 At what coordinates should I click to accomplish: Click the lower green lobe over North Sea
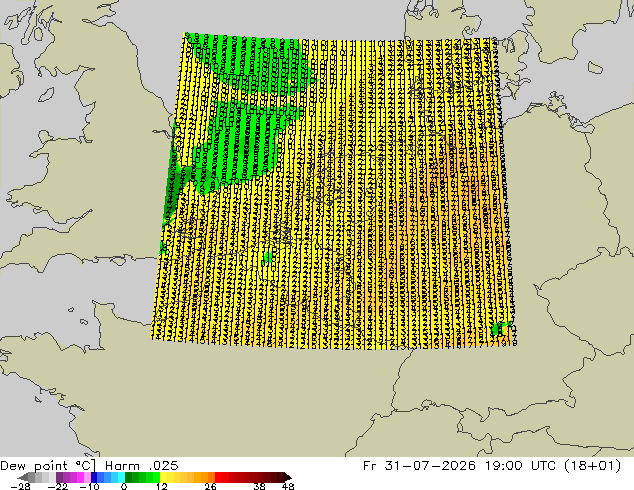coord(243,142)
